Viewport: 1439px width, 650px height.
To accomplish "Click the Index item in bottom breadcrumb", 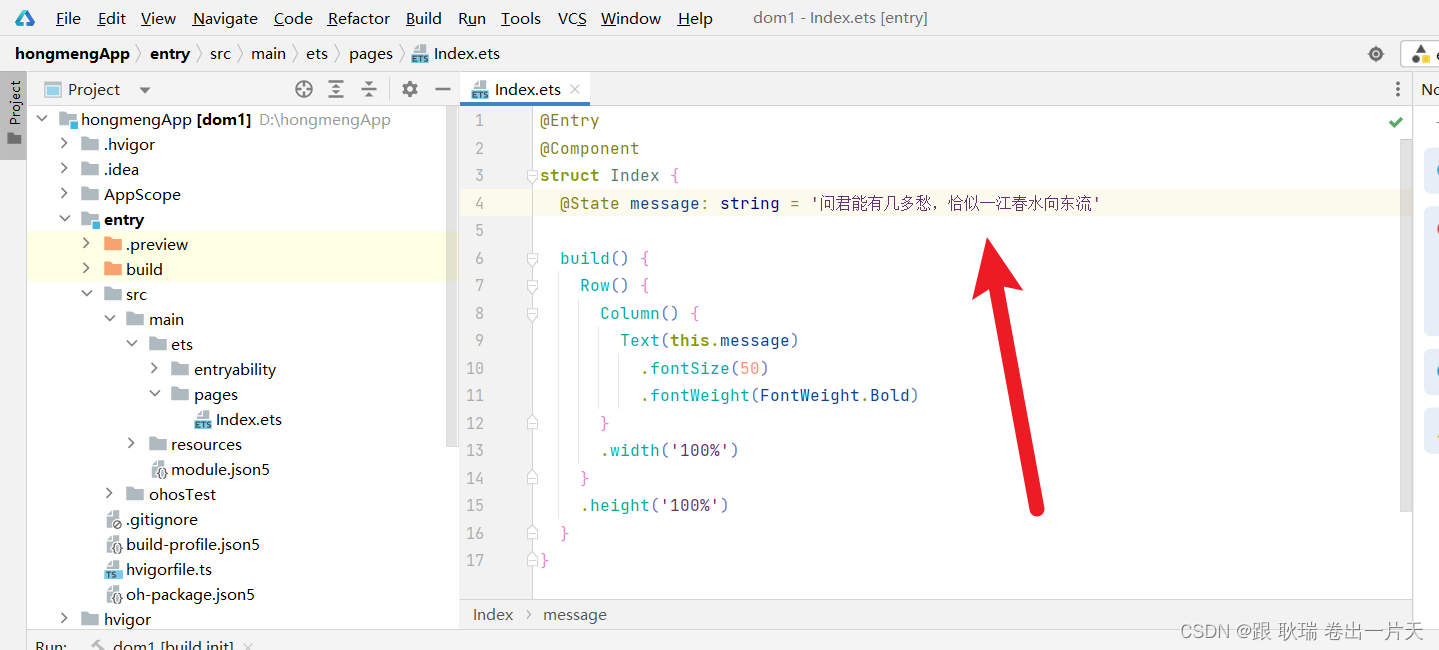I will [x=493, y=614].
